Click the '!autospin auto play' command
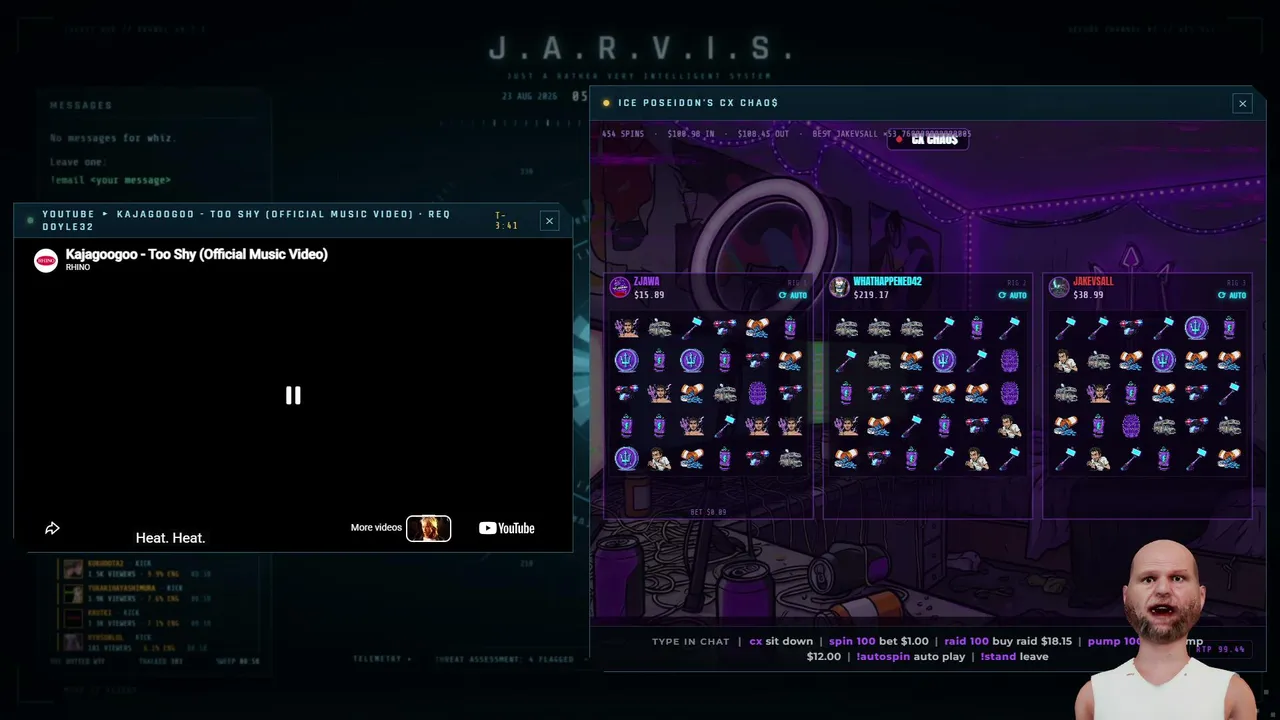 coord(911,656)
